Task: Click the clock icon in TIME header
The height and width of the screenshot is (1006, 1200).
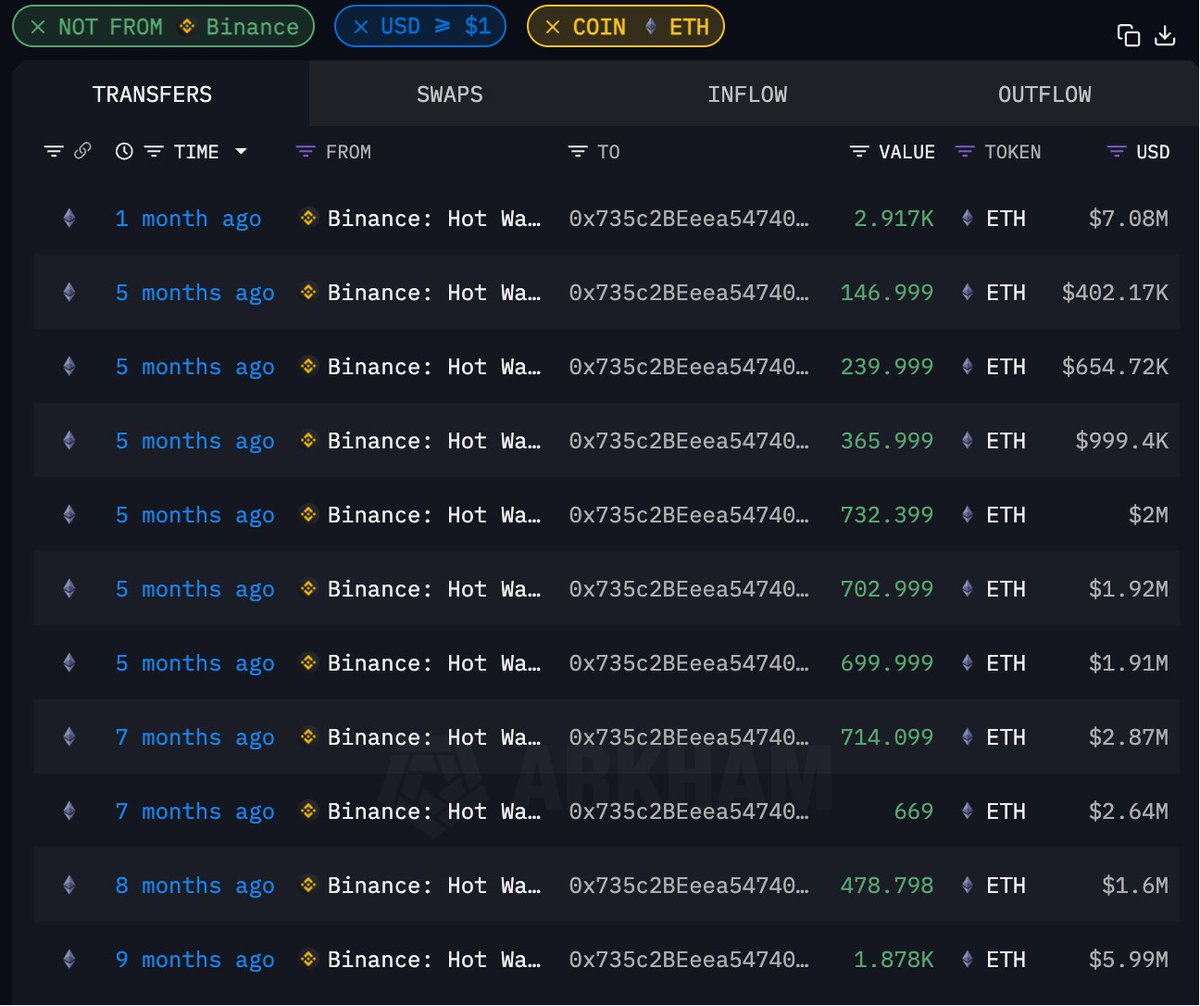Action: [124, 151]
